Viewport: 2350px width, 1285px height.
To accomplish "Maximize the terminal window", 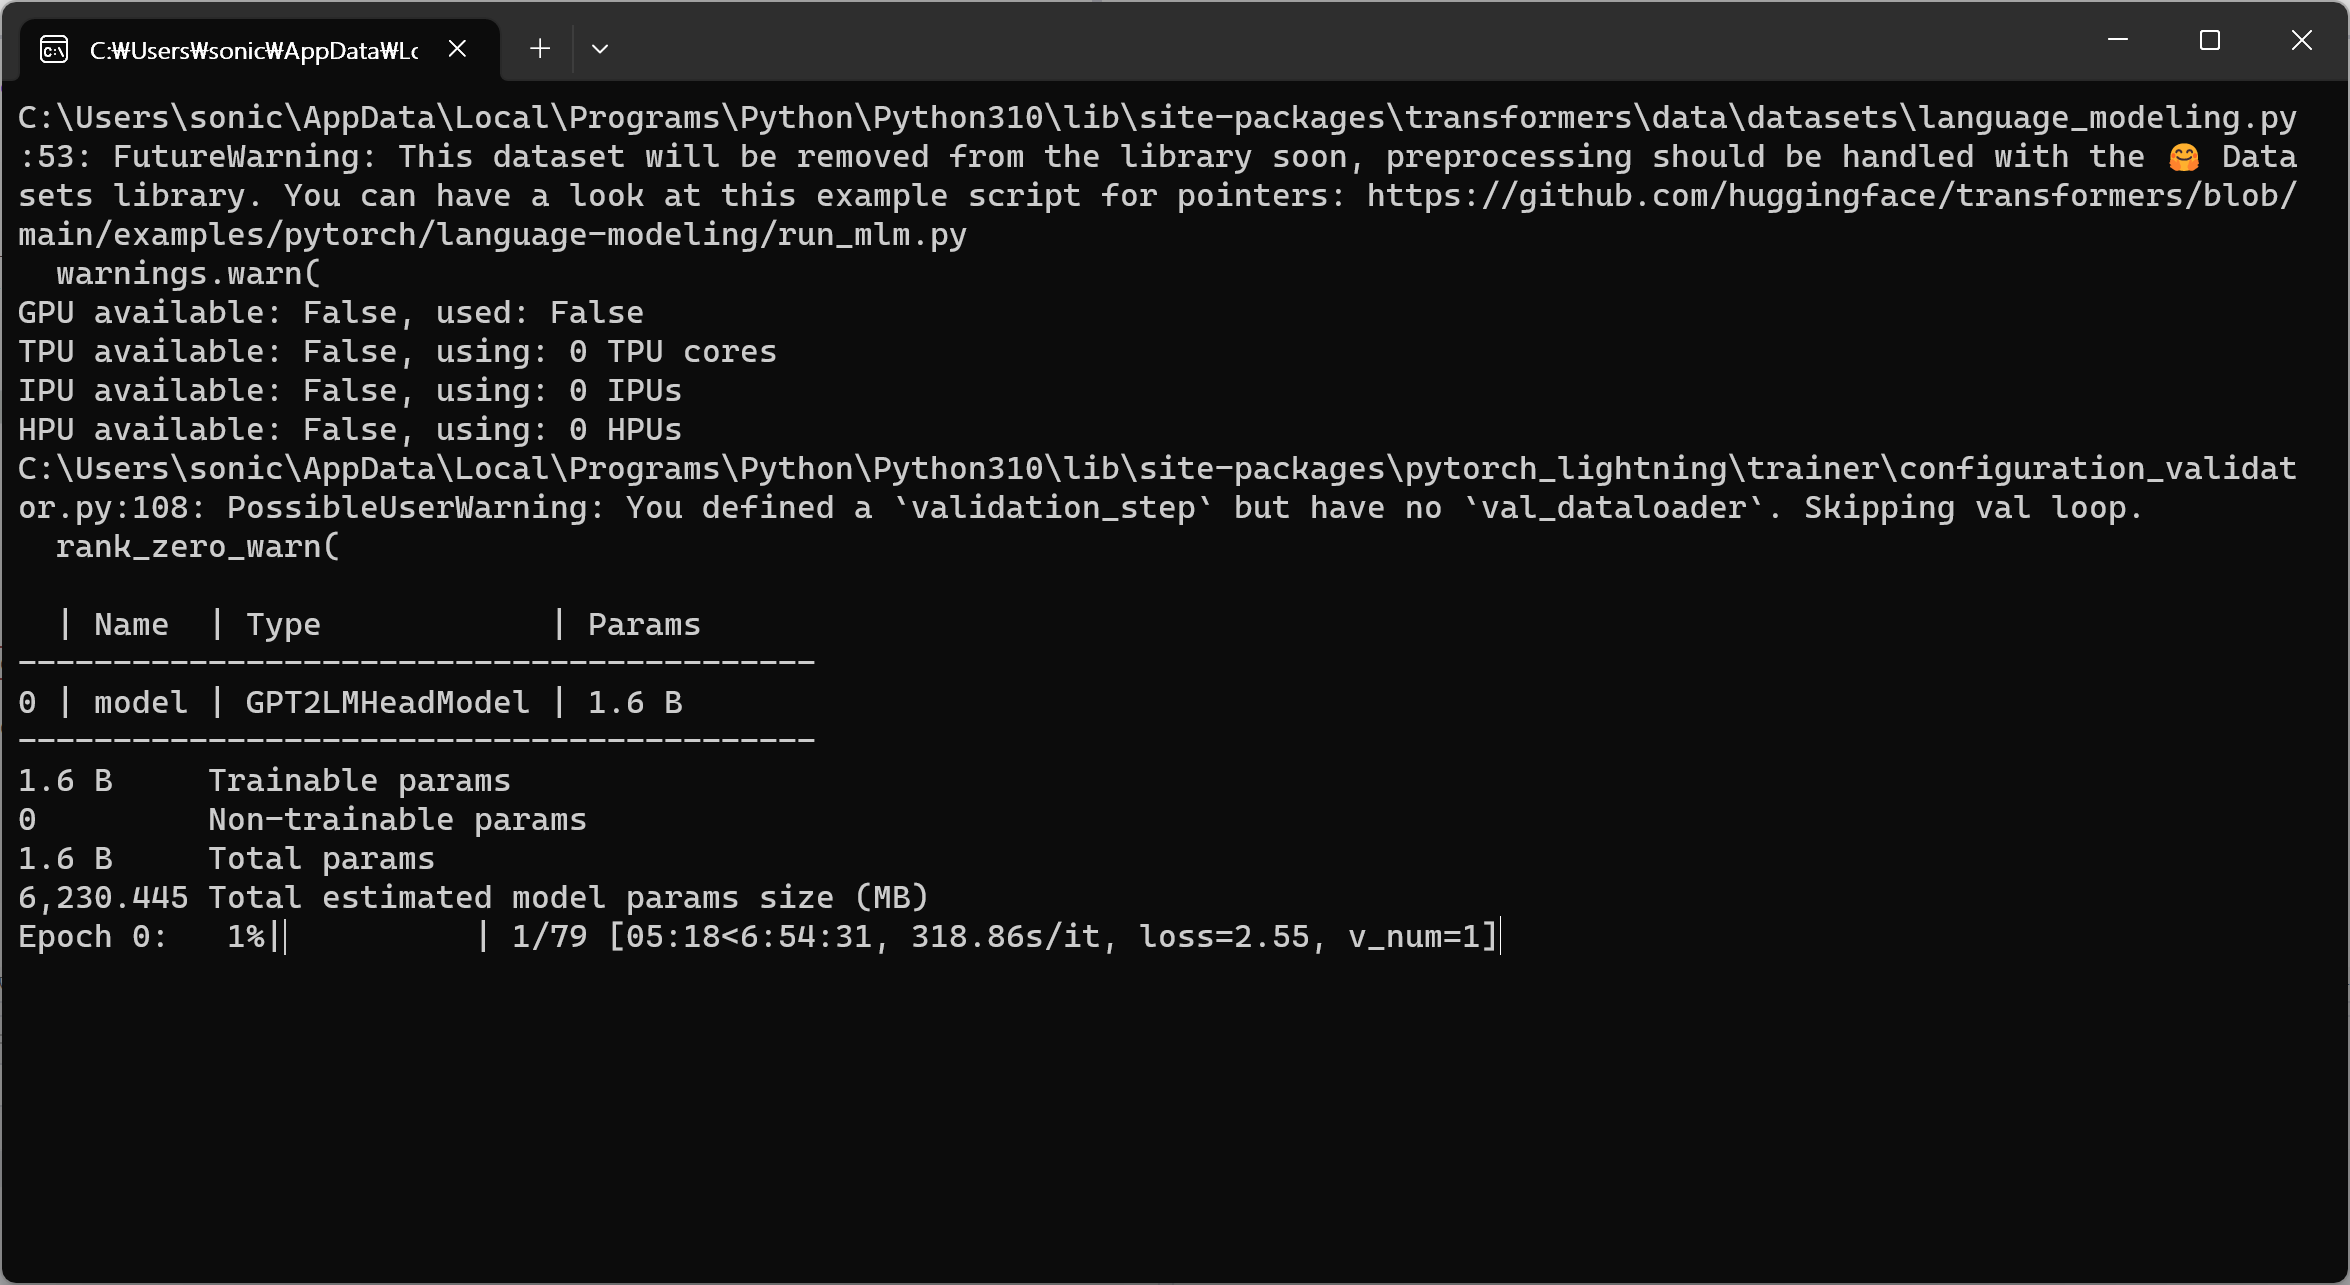I will 2209,41.
